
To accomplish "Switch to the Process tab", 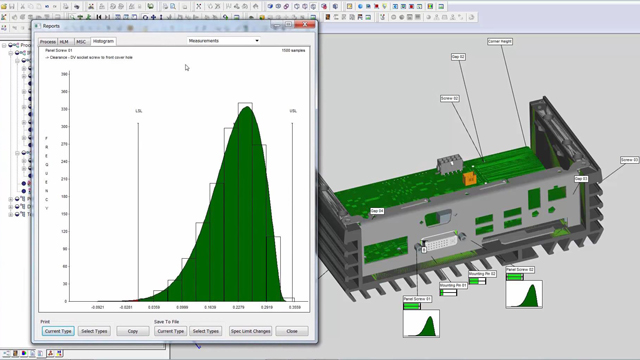I will (48, 42).
